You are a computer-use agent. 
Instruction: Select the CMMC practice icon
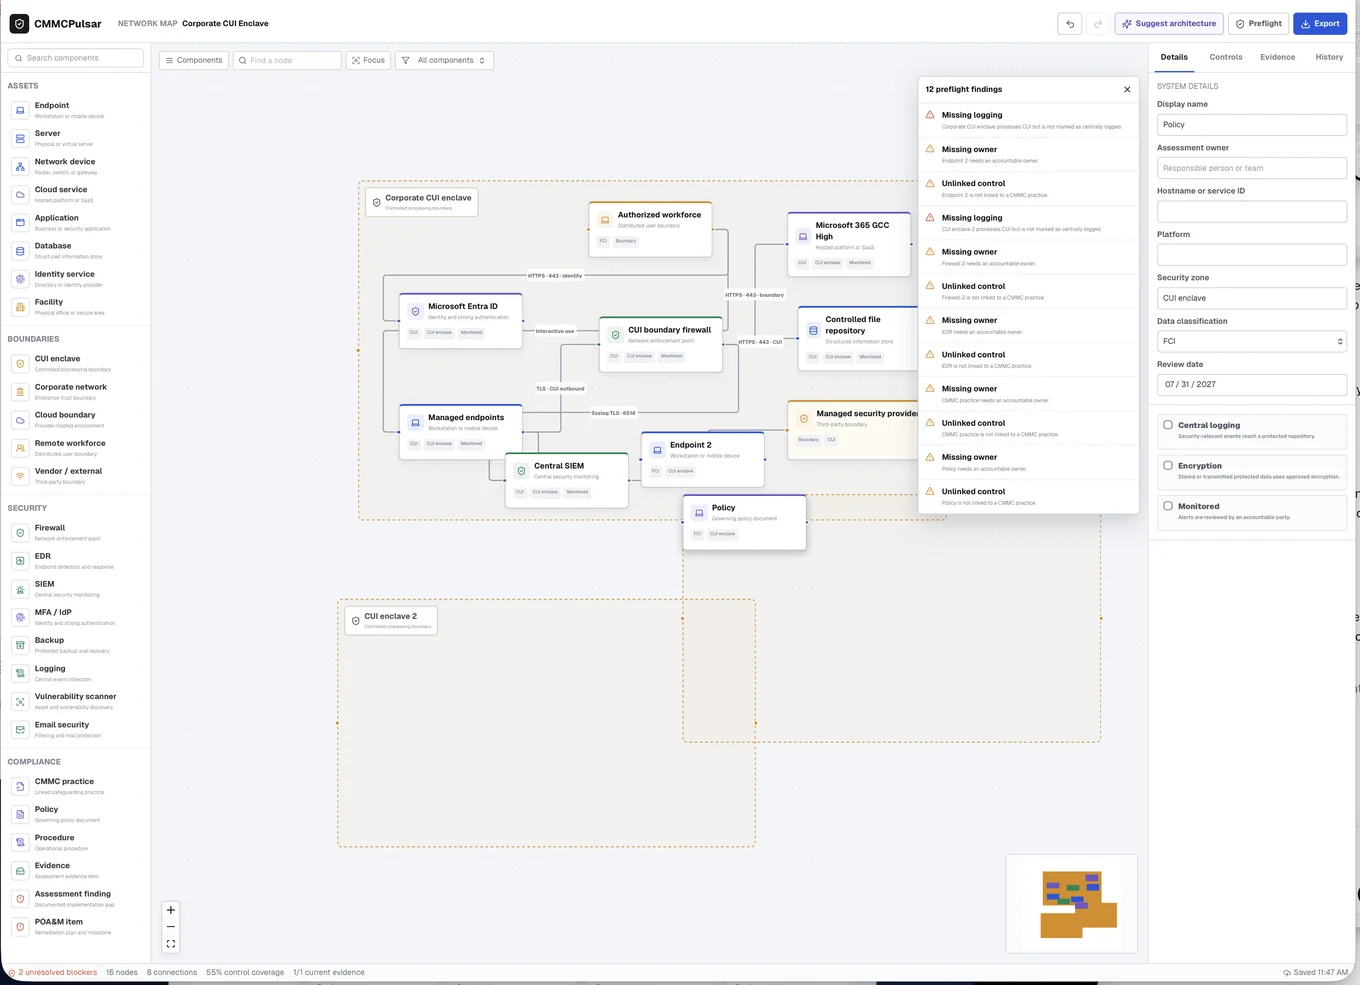pyautogui.click(x=20, y=787)
